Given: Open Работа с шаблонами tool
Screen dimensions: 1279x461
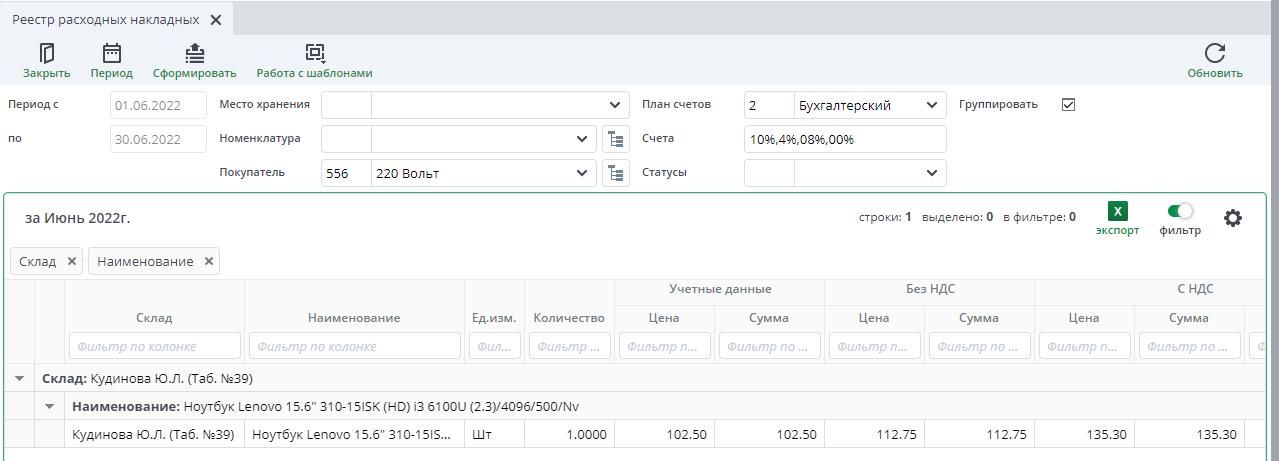Looking at the screenshot, I should (x=314, y=54).
